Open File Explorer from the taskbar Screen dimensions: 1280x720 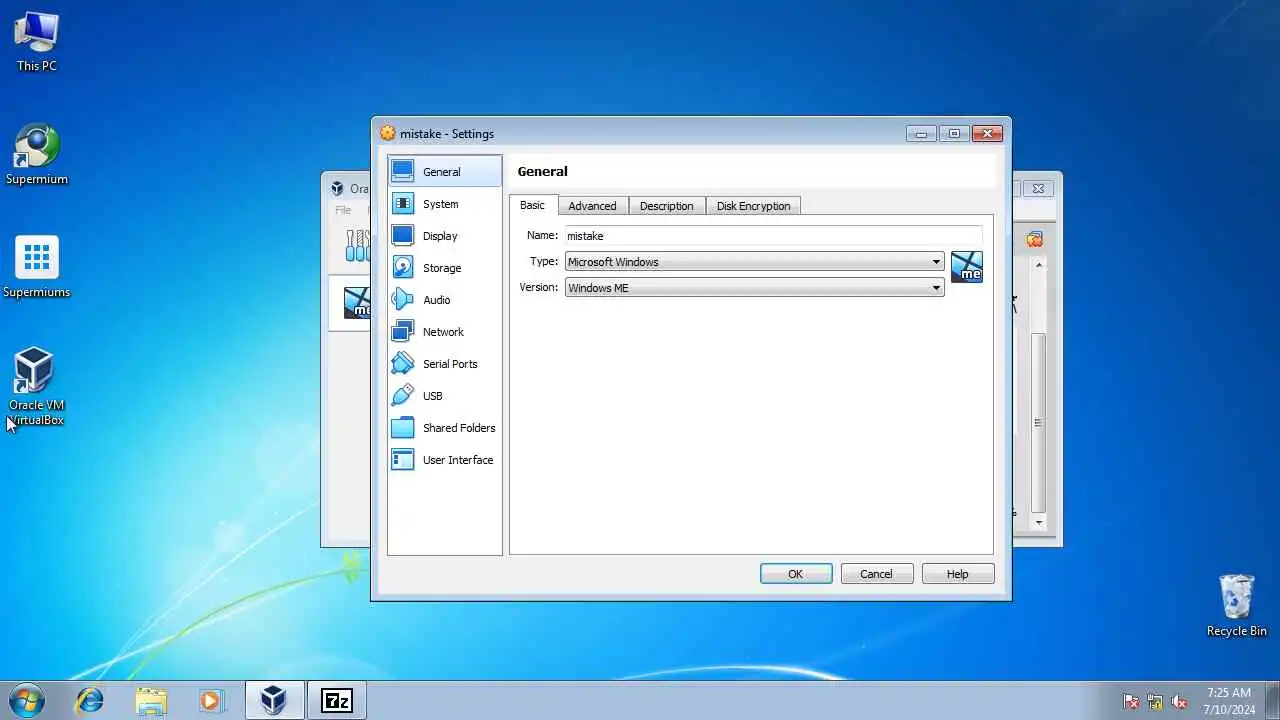pyautogui.click(x=151, y=700)
